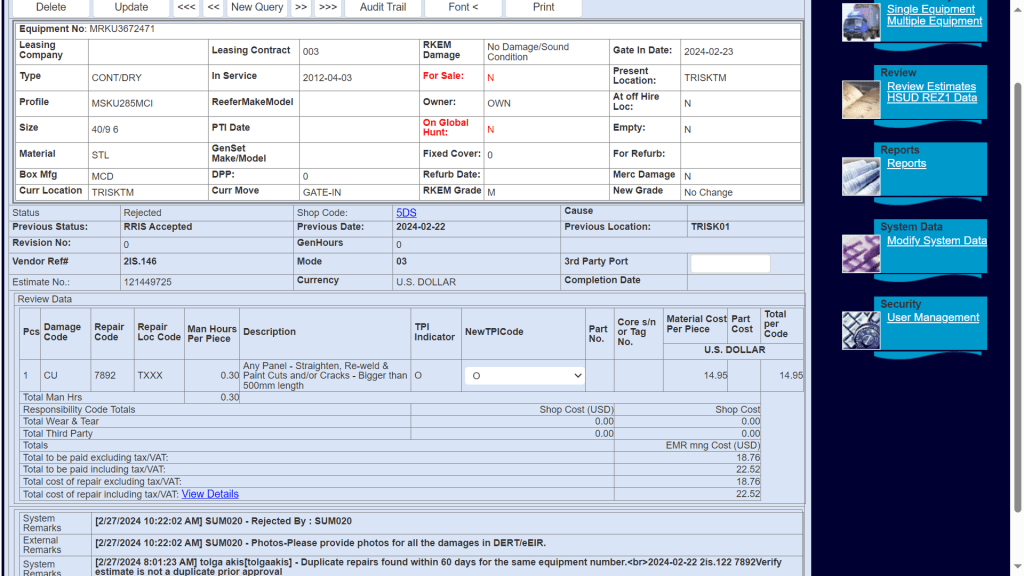Click the Reports section papers icon
This screenshot has height=576, width=1024.
[861, 176]
